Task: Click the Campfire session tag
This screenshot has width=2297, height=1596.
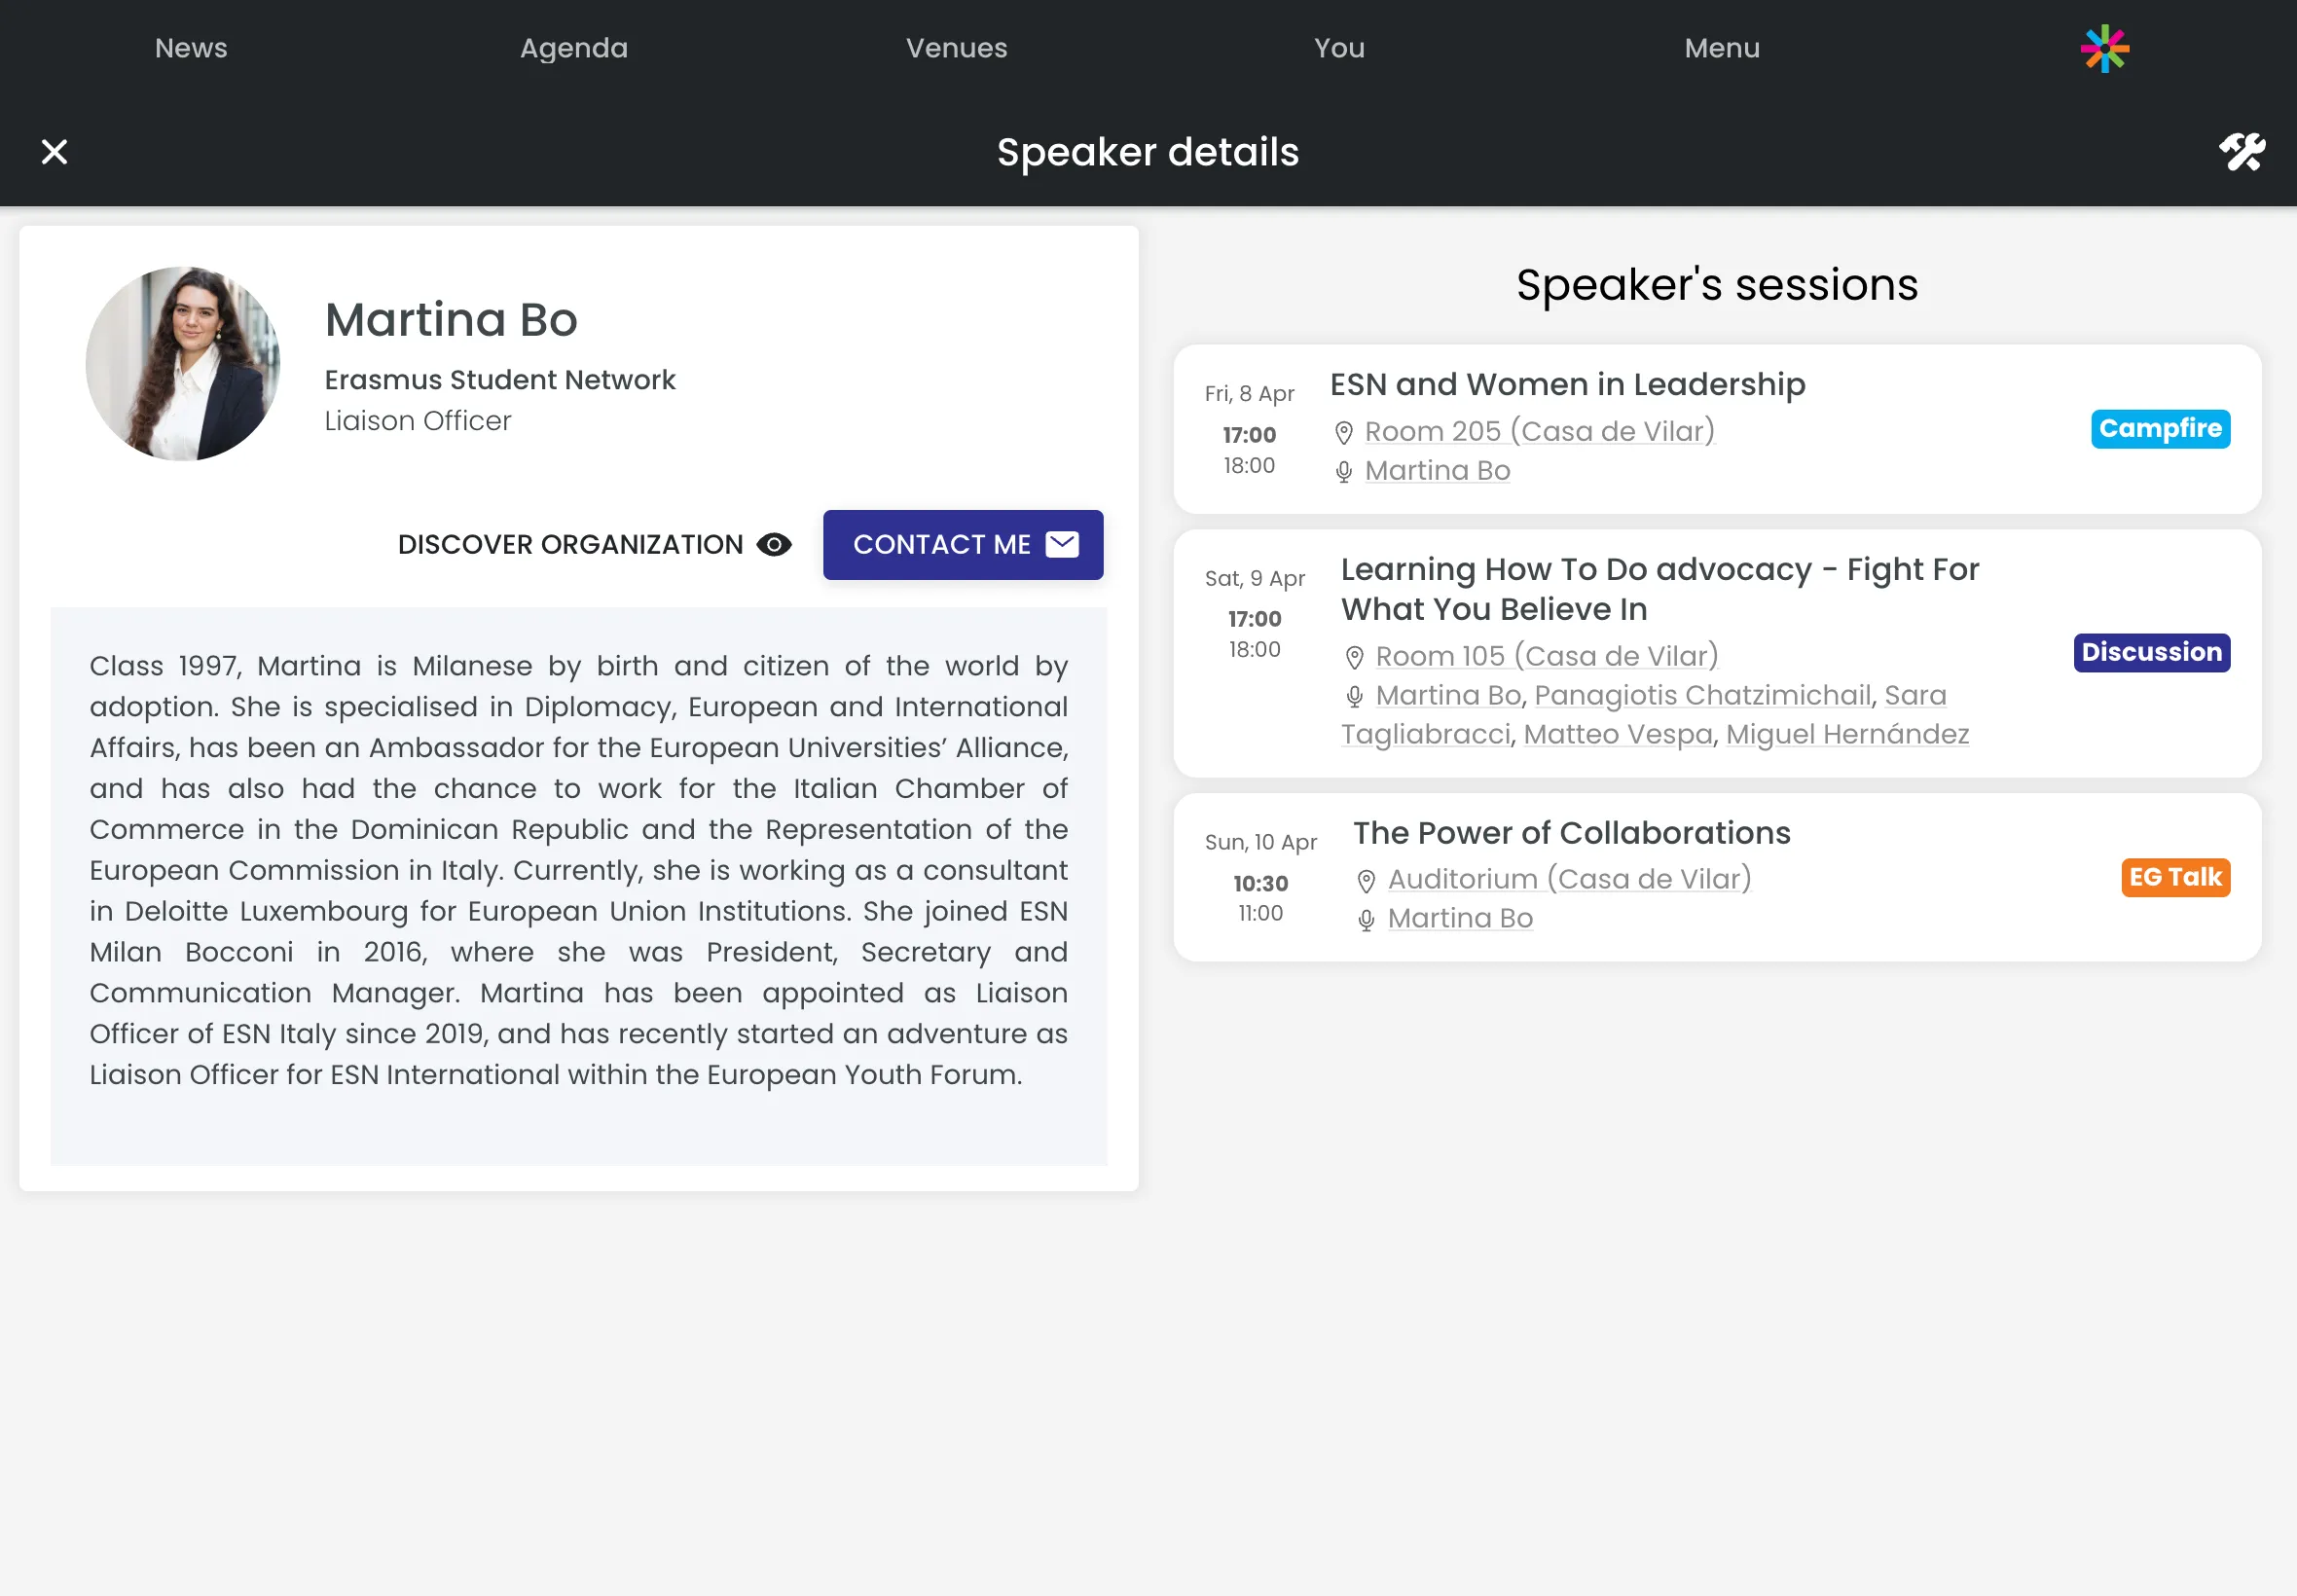Action: [2159, 428]
